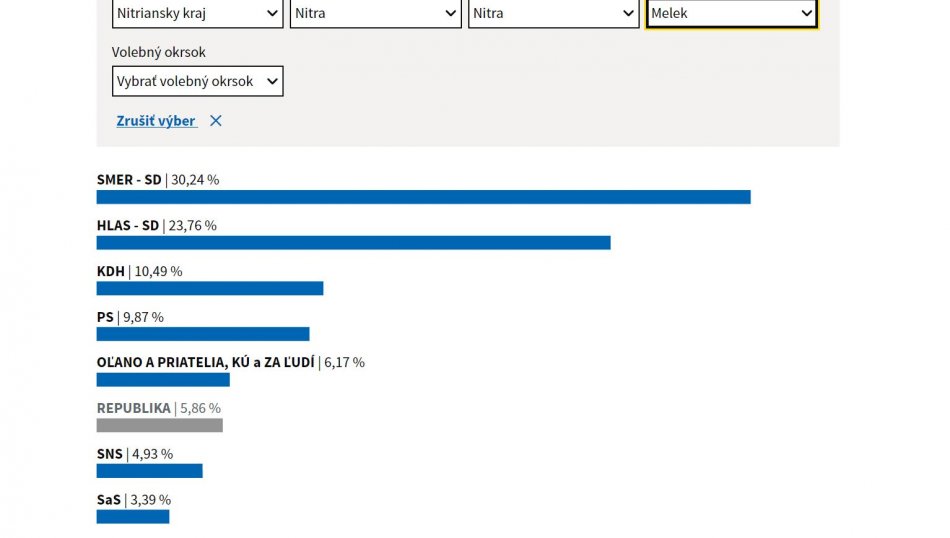
Task: Click the OĽANO A PRIATELIA, KÚ a ZA ĽUDÍ label
Action: tap(205, 362)
